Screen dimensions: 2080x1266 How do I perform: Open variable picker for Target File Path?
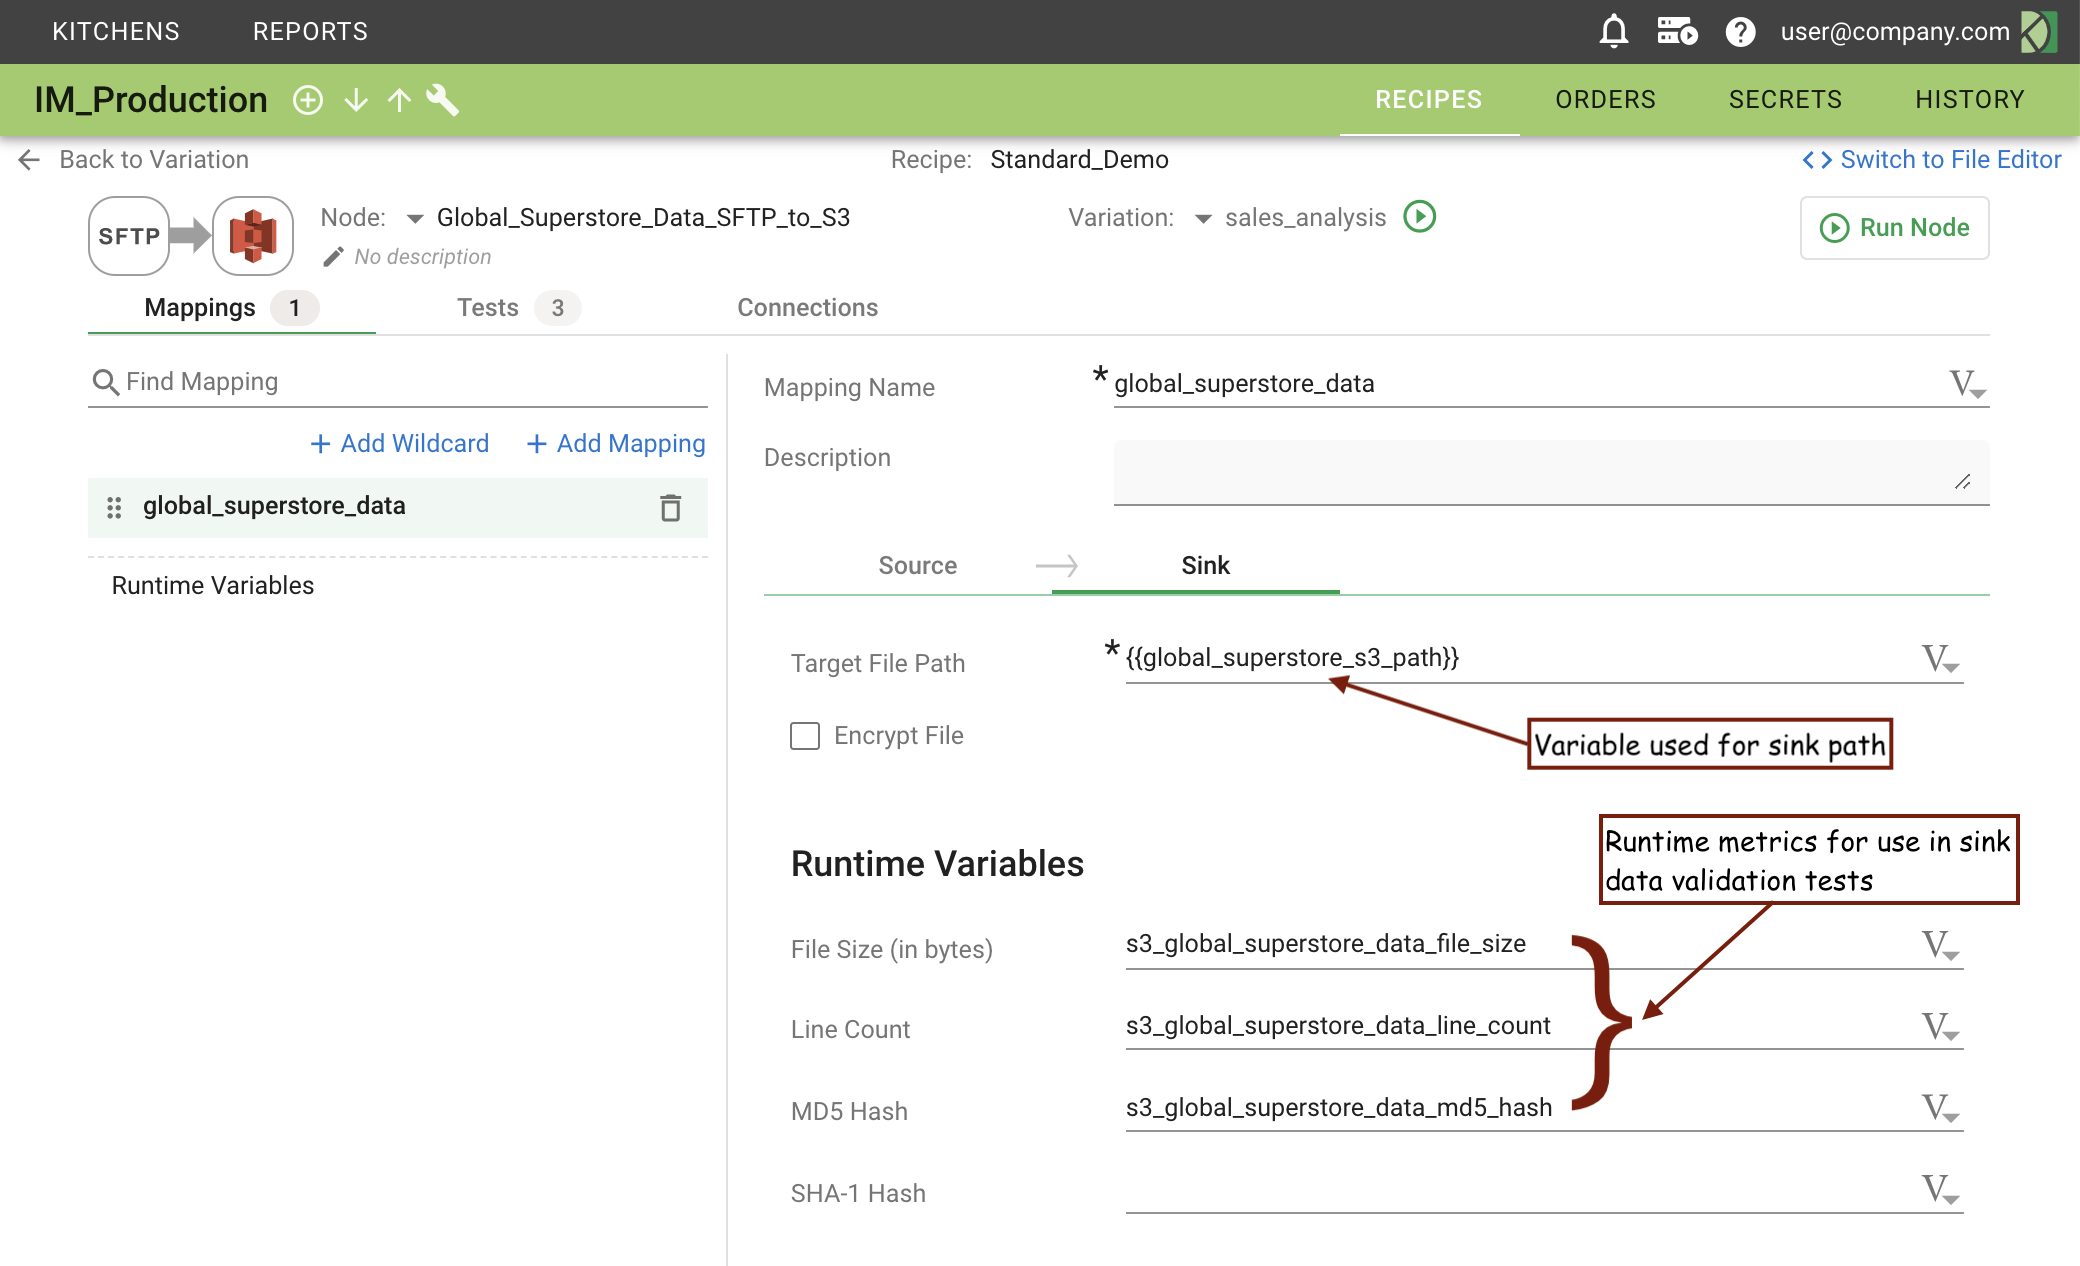click(1939, 659)
